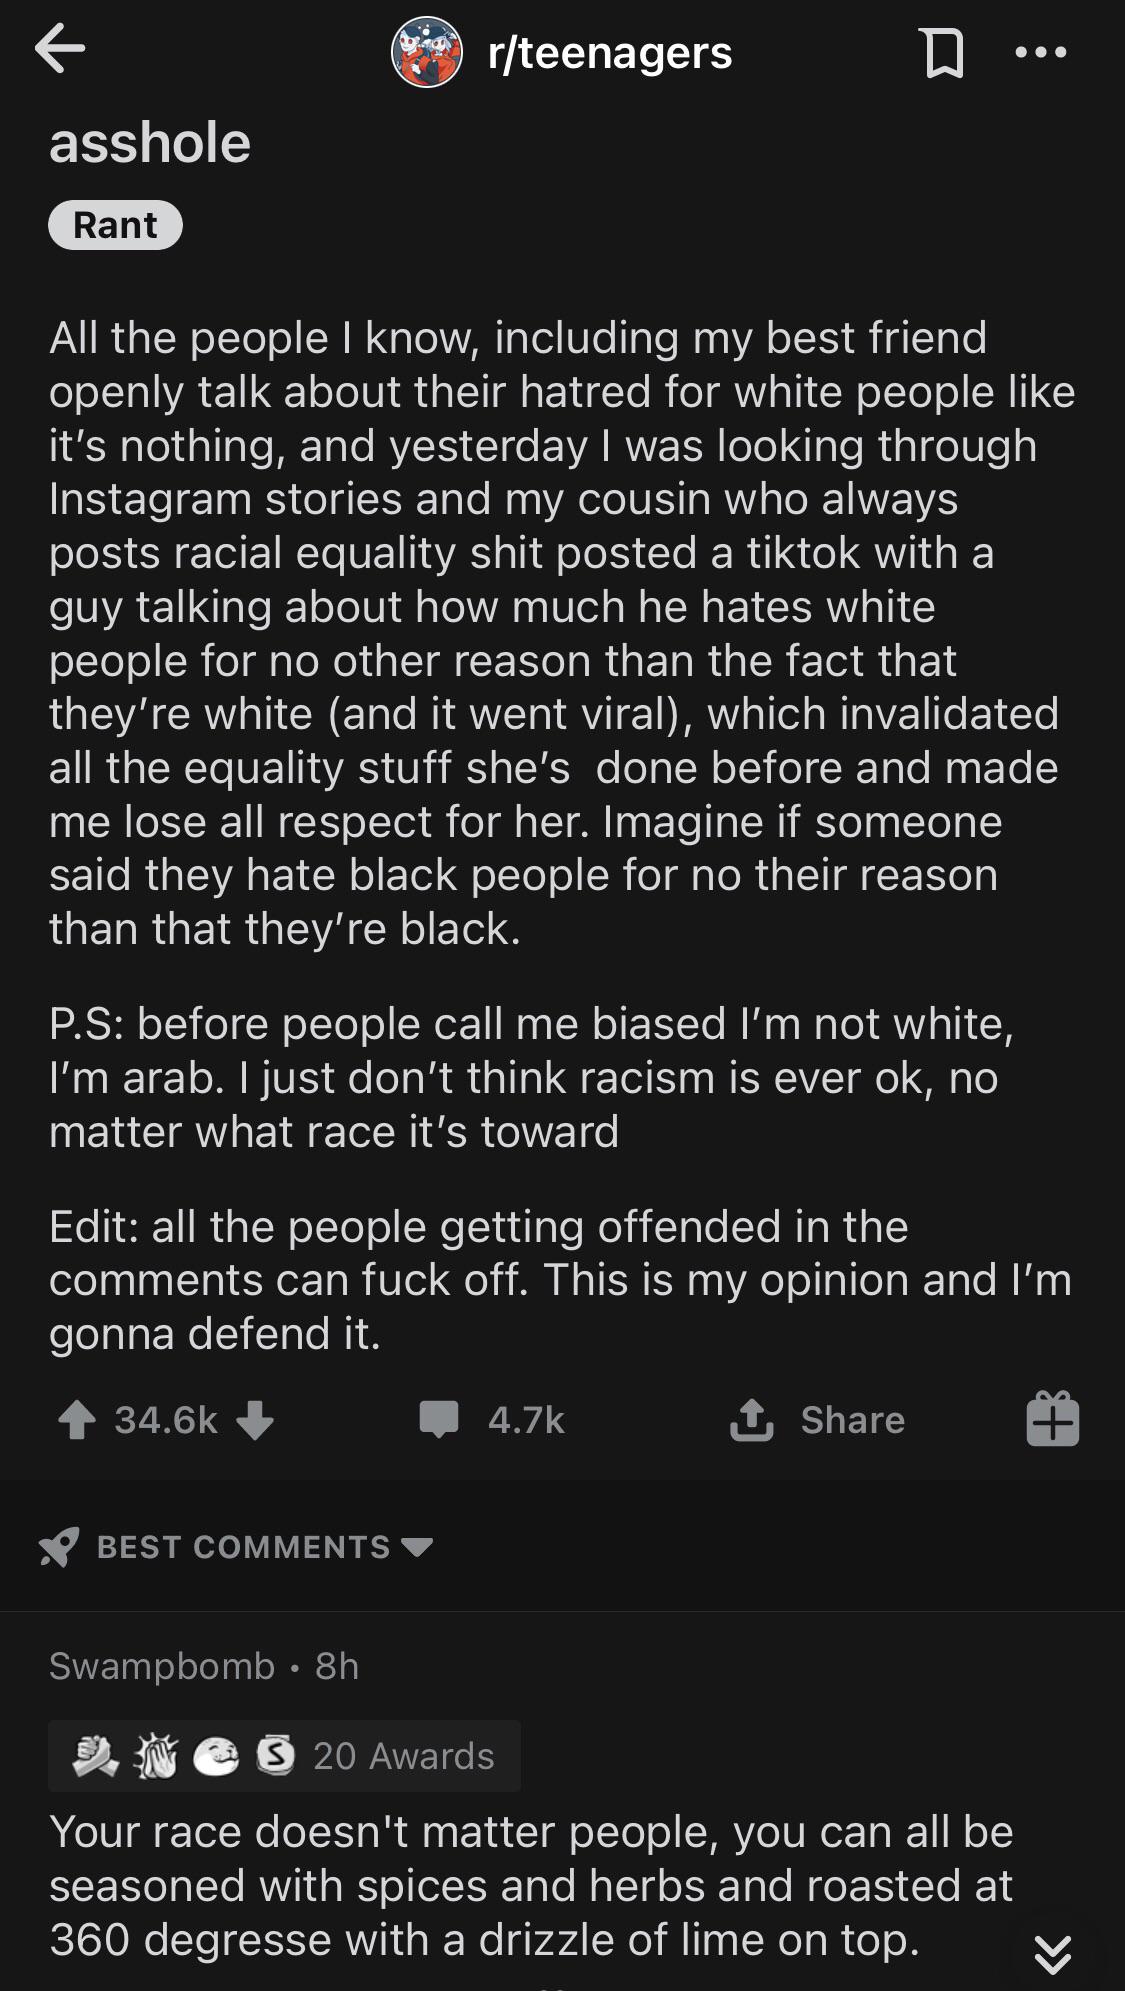The height and width of the screenshot is (1991, 1125).
Task: Open the r/teenagers community title
Action: (x=610, y=53)
